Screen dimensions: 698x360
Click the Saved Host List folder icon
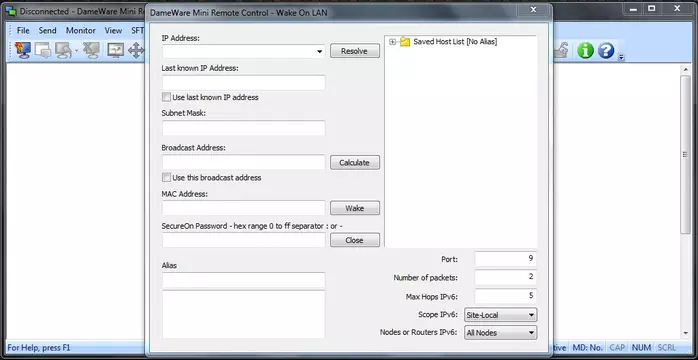[405, 42]
